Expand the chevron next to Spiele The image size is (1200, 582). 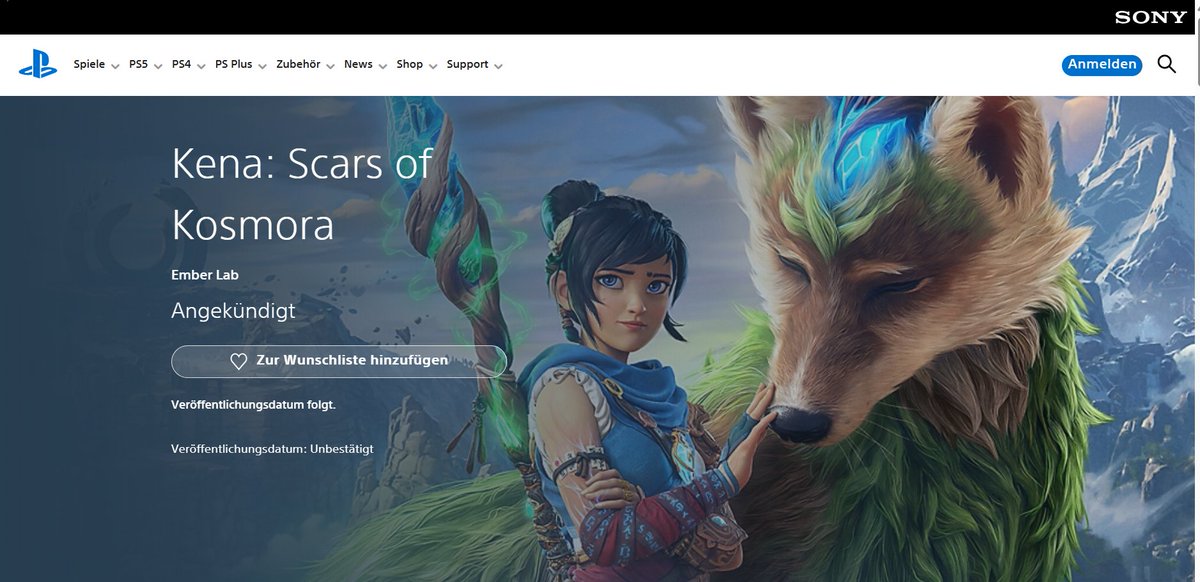tap(115, 66)
